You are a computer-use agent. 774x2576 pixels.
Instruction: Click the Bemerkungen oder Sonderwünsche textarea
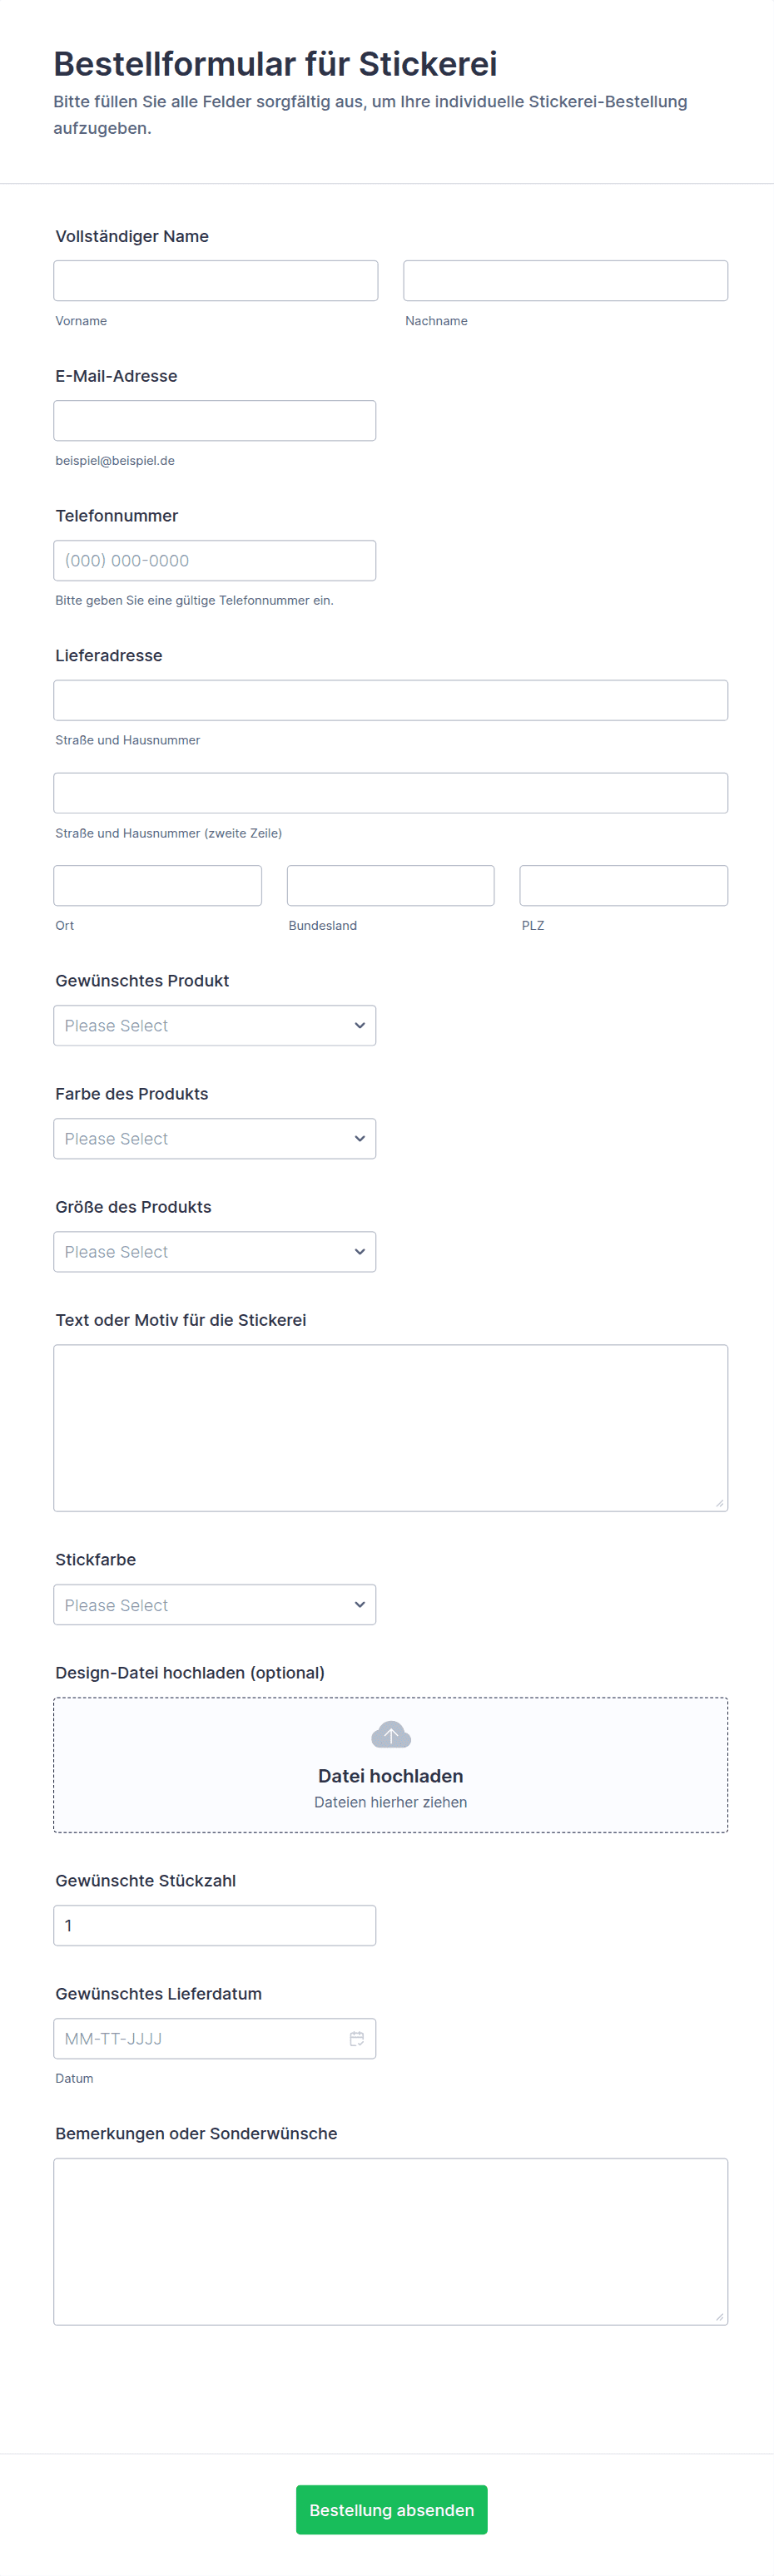click(x=391, y=2242)
